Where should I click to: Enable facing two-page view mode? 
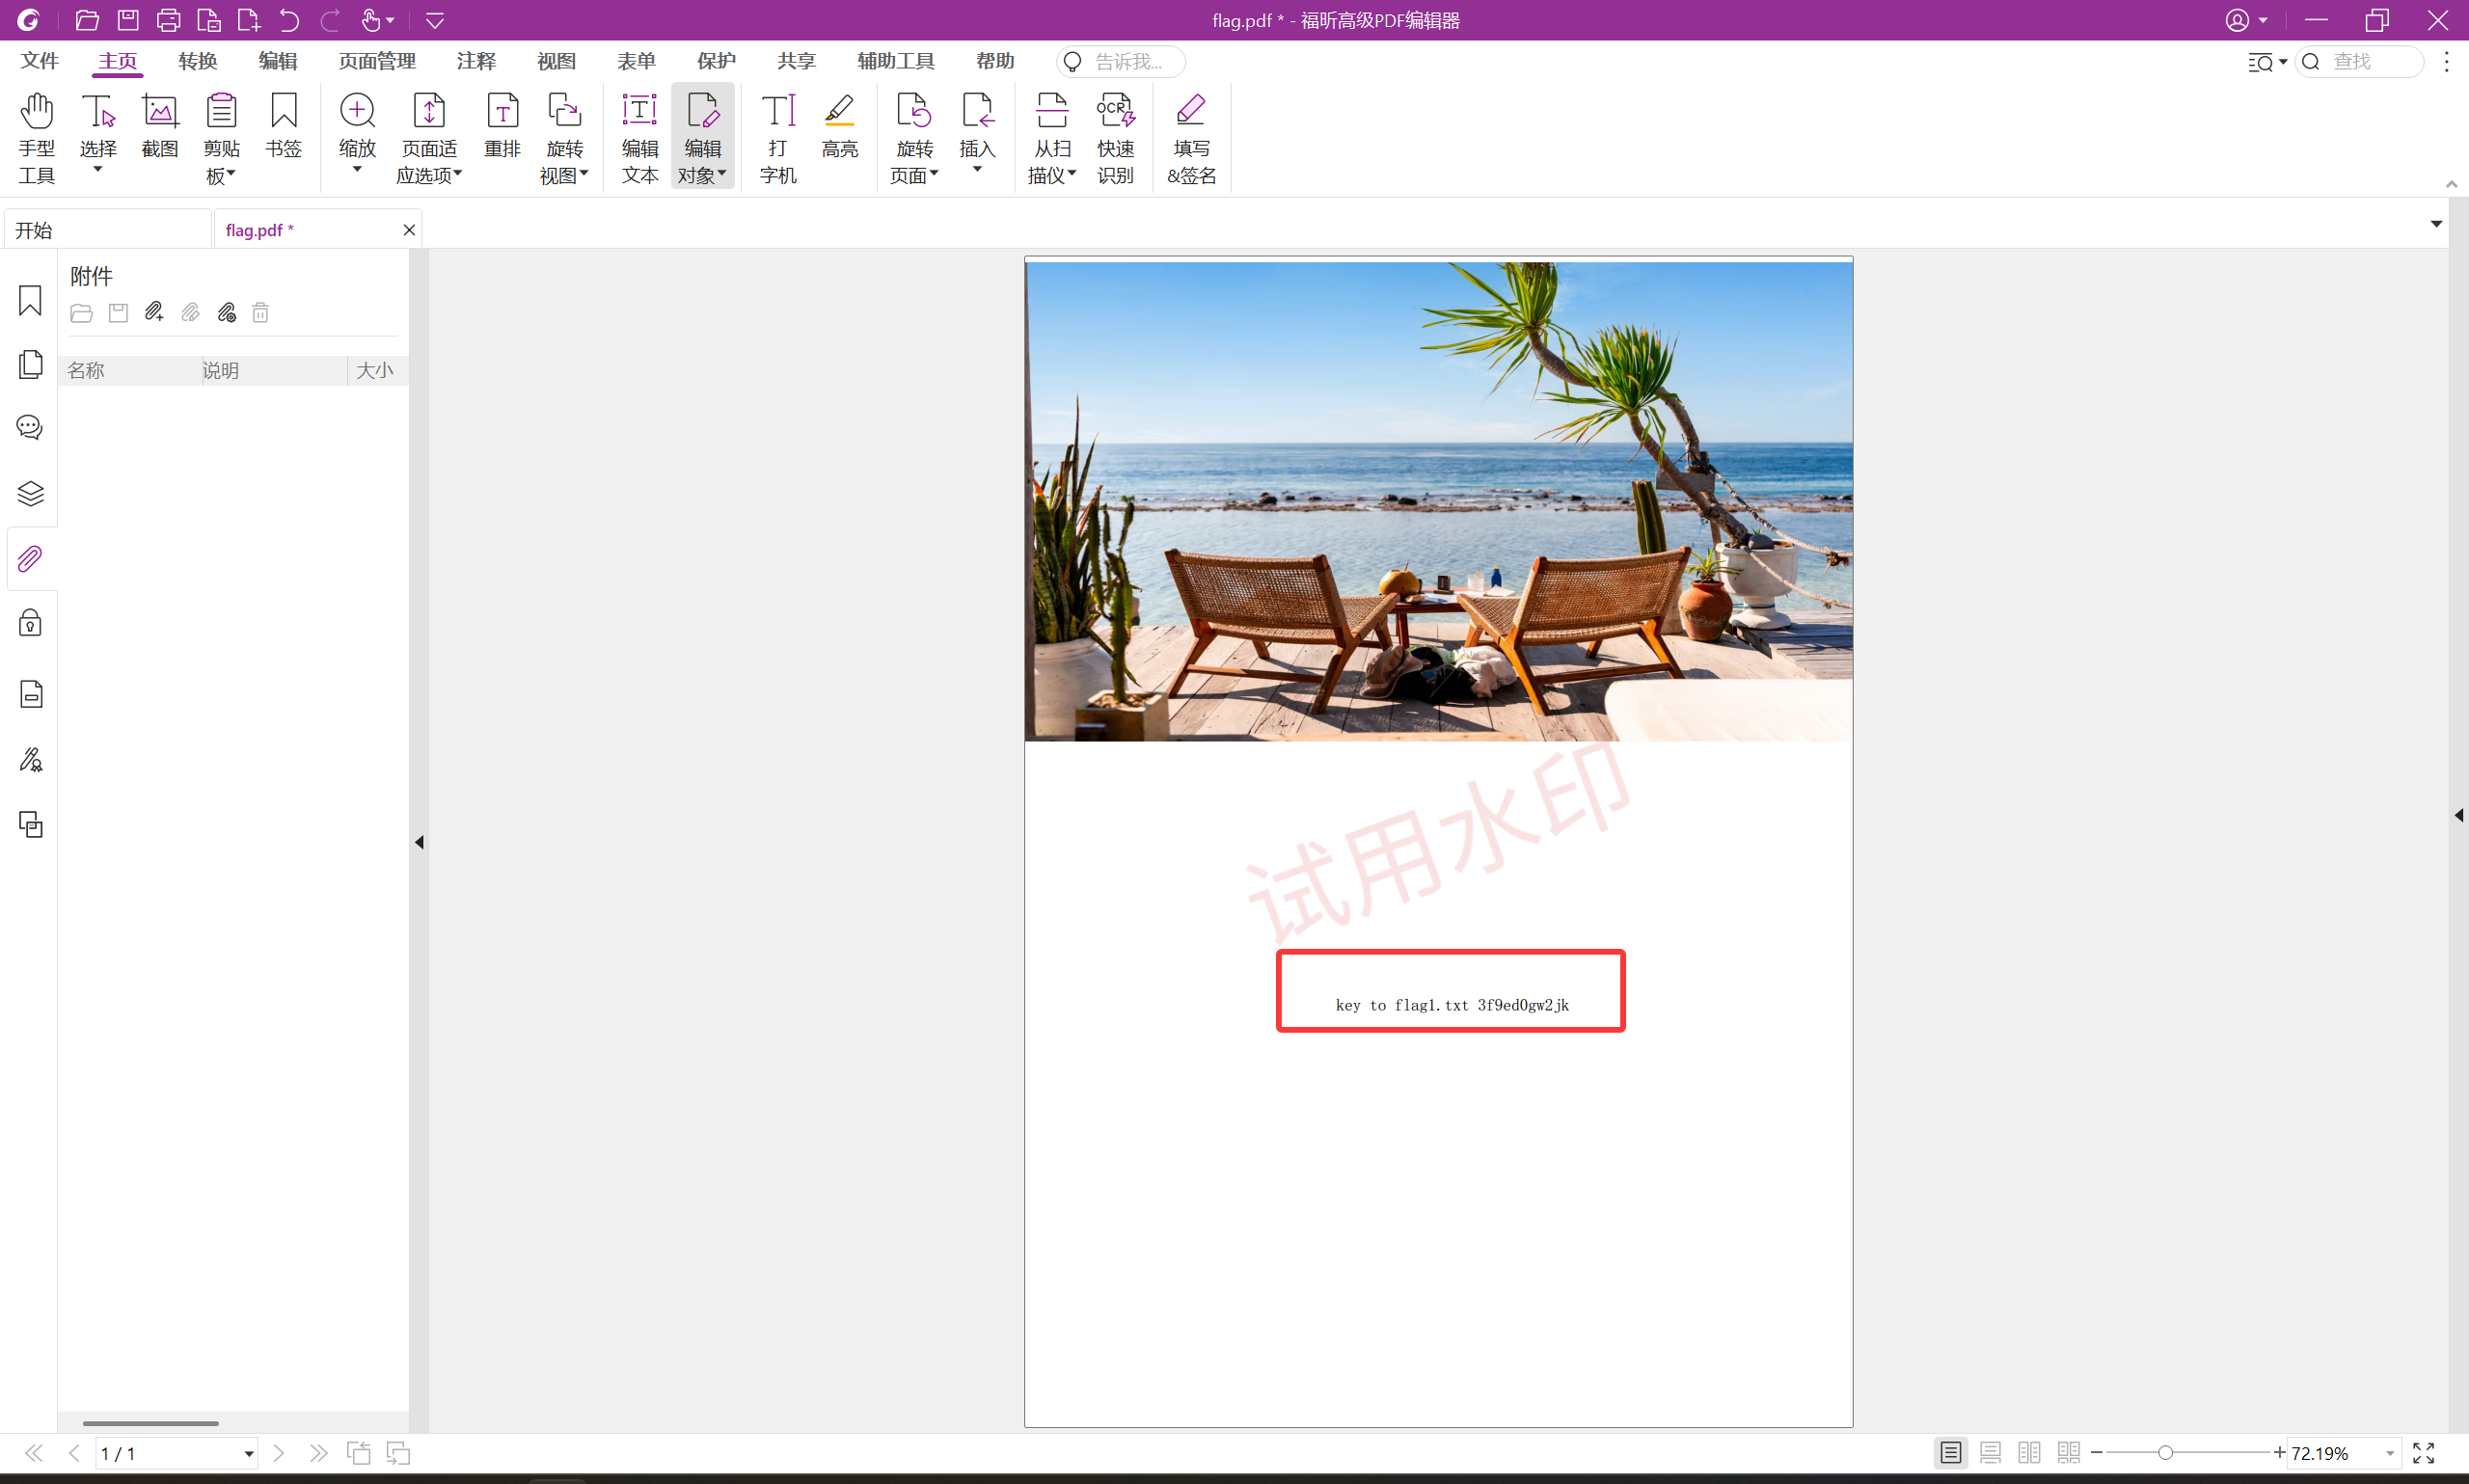click(2029, 1452)
